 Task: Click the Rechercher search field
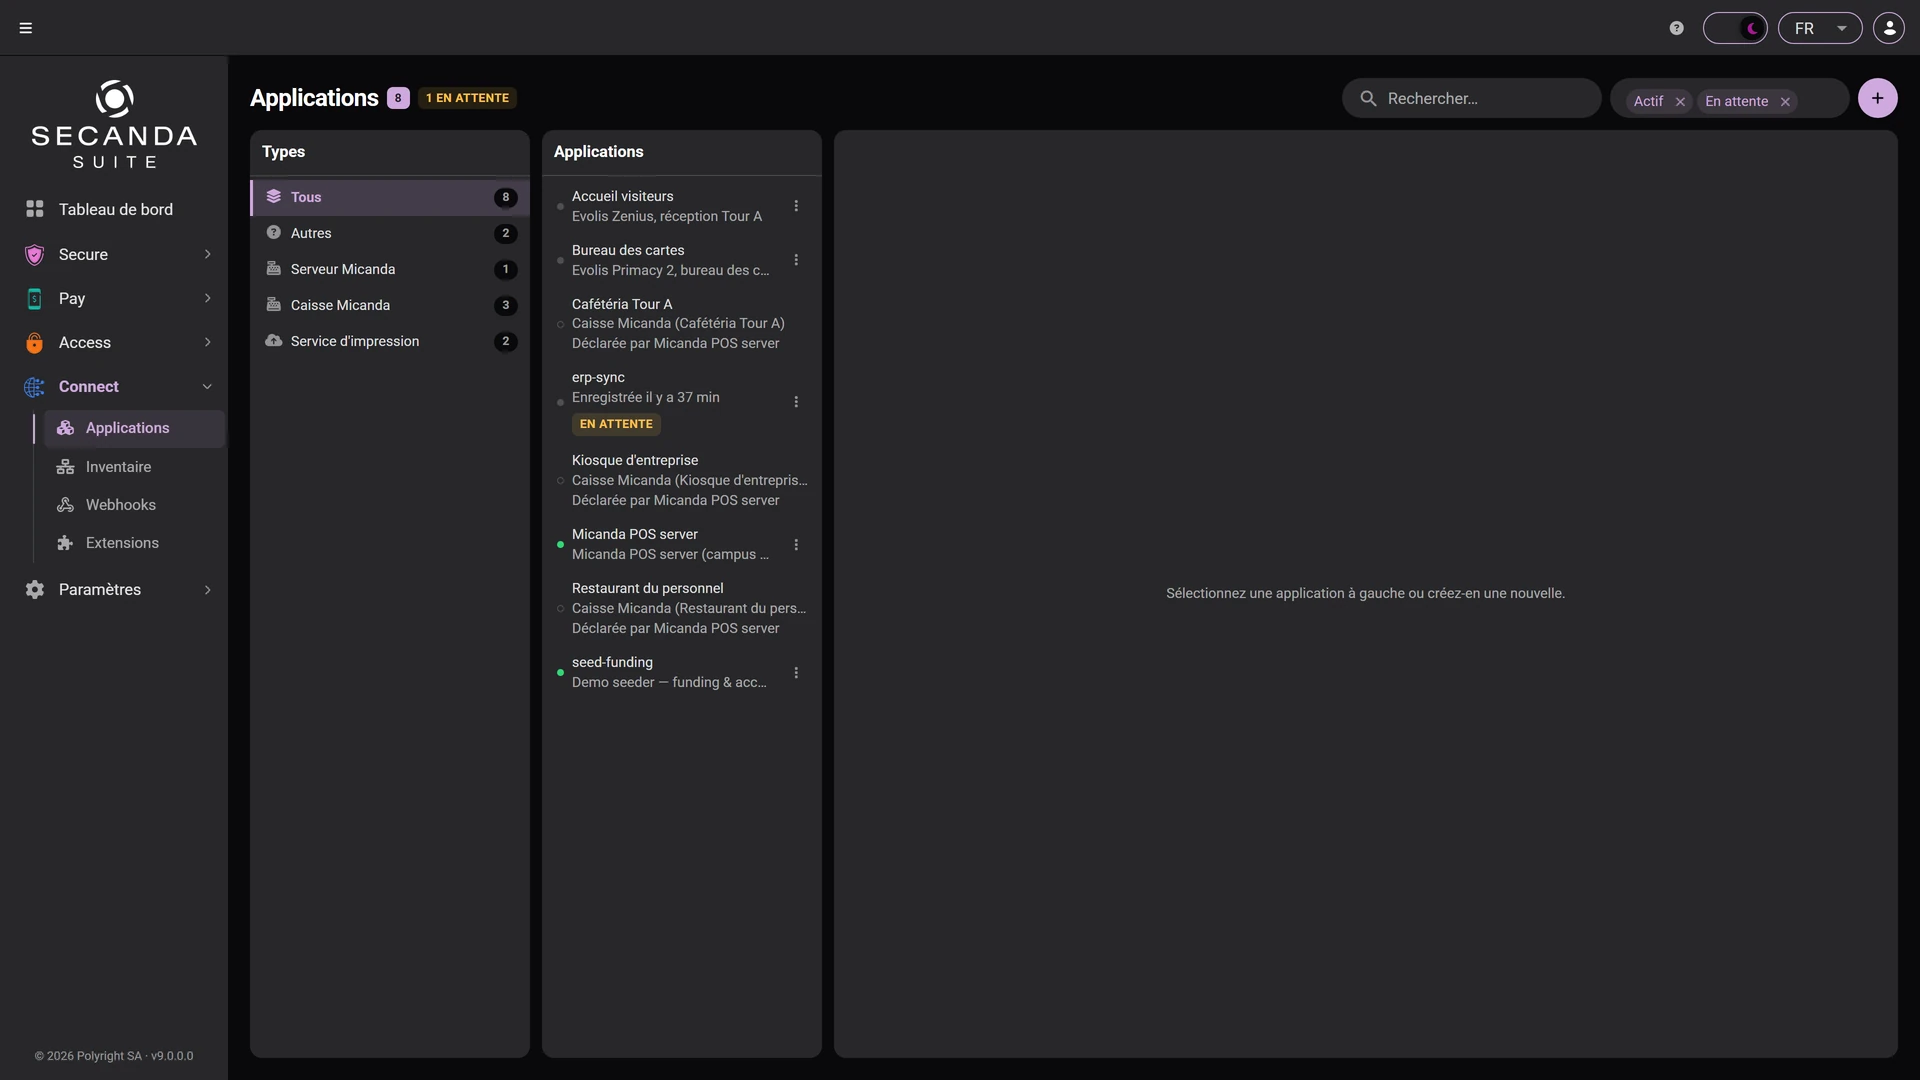point(1471,98)
